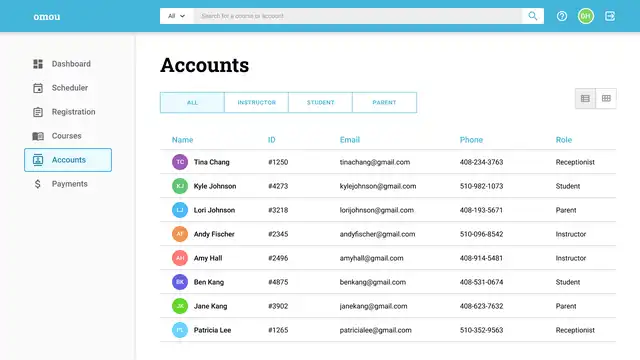Viewport: 640px width, 360px height.
Task: Open the Patricia Lee name
Action: coord(212,330)
